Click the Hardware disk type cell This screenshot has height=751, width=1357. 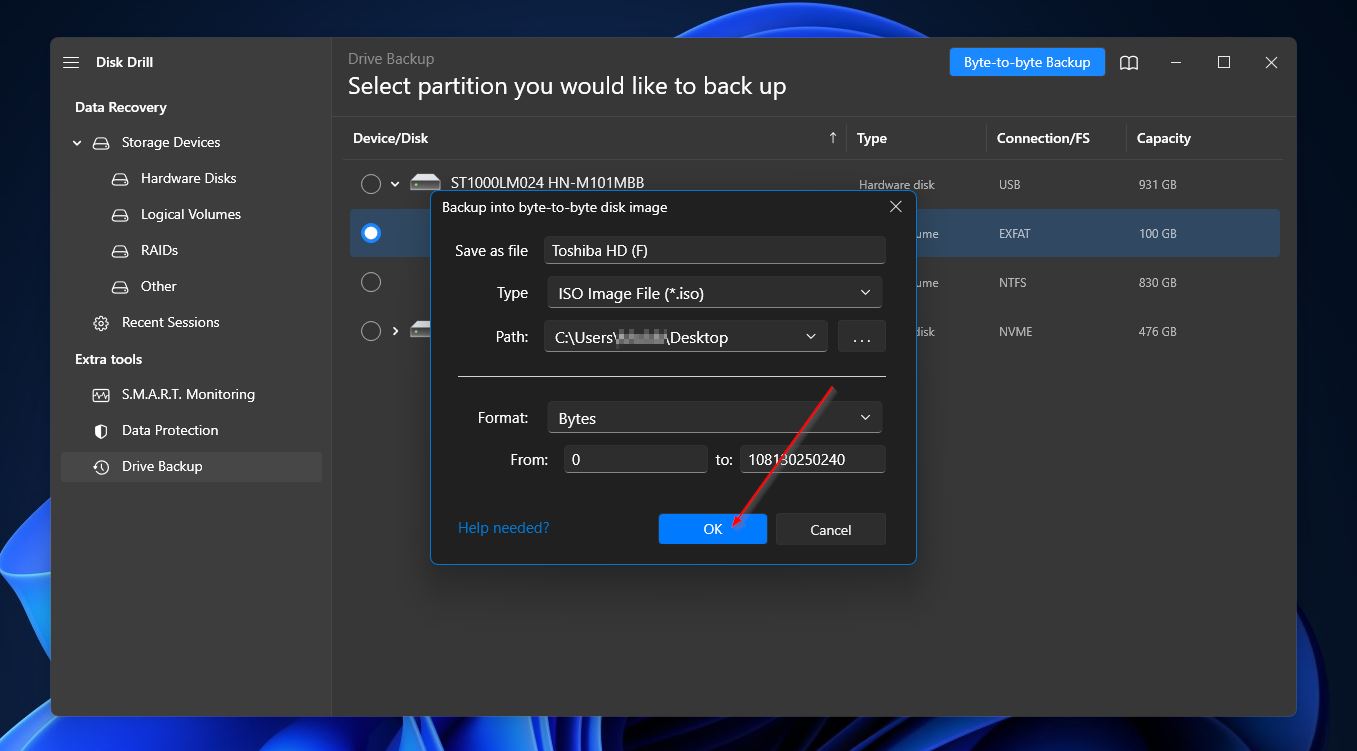click(897, 185)
